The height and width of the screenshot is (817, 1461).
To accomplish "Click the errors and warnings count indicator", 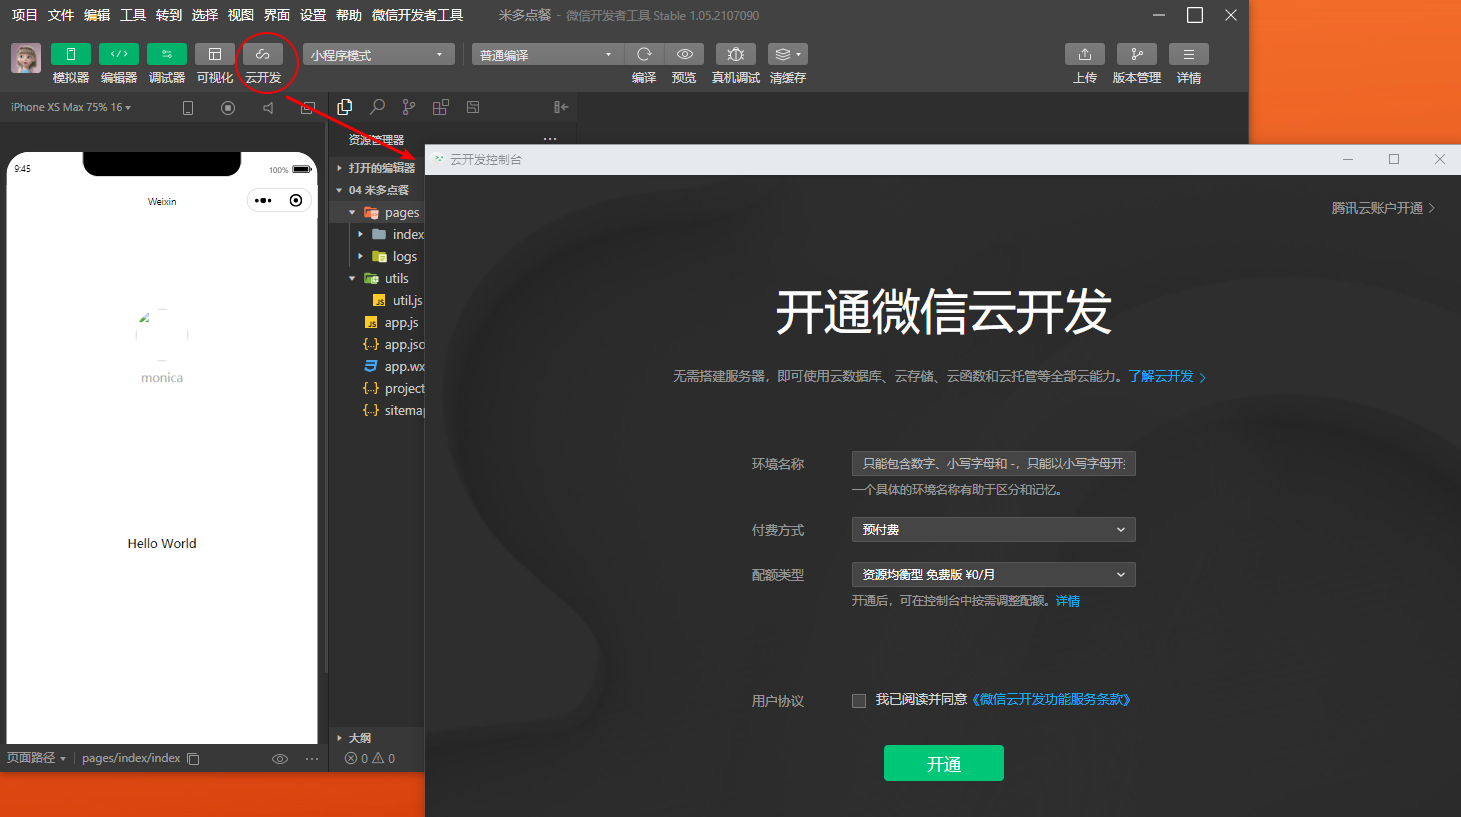I will point(370,759).
